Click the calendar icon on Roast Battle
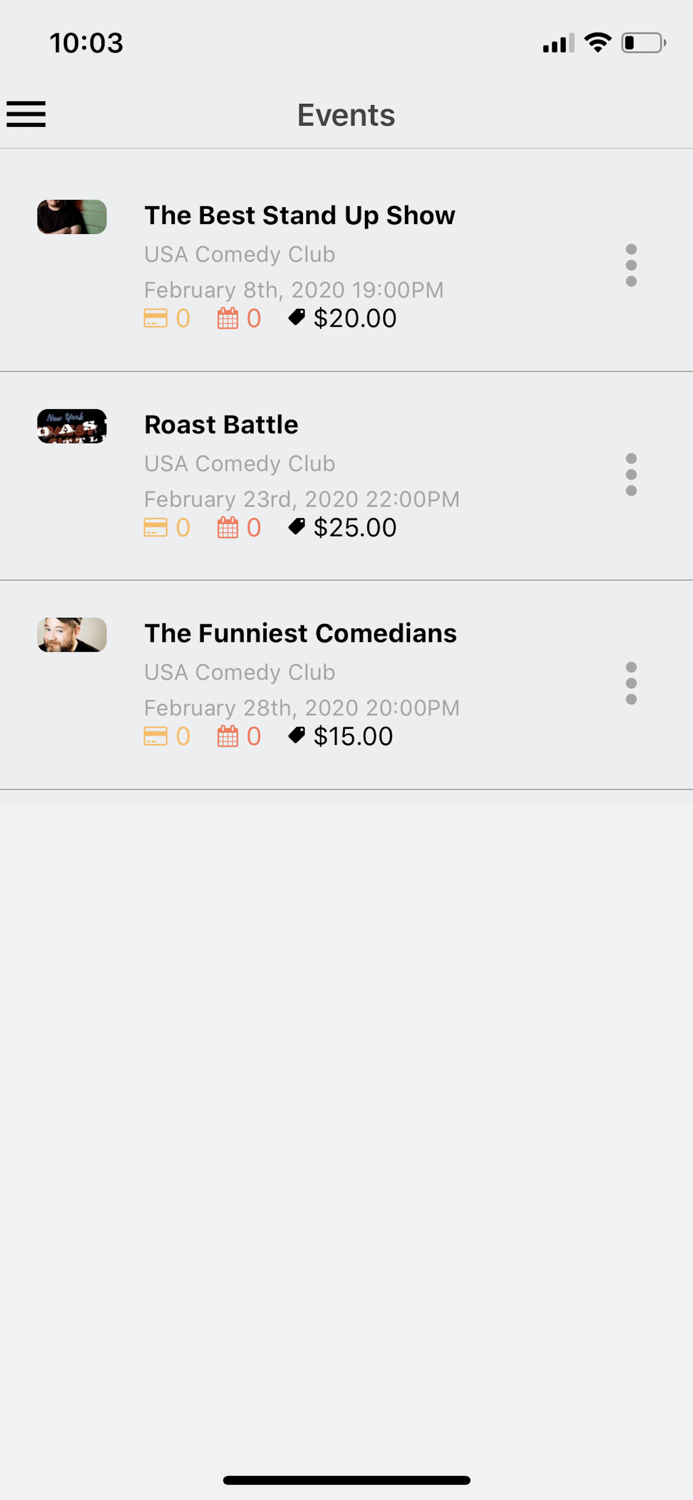This screenshot has width=693, height=1500. (x=228, y=527)
